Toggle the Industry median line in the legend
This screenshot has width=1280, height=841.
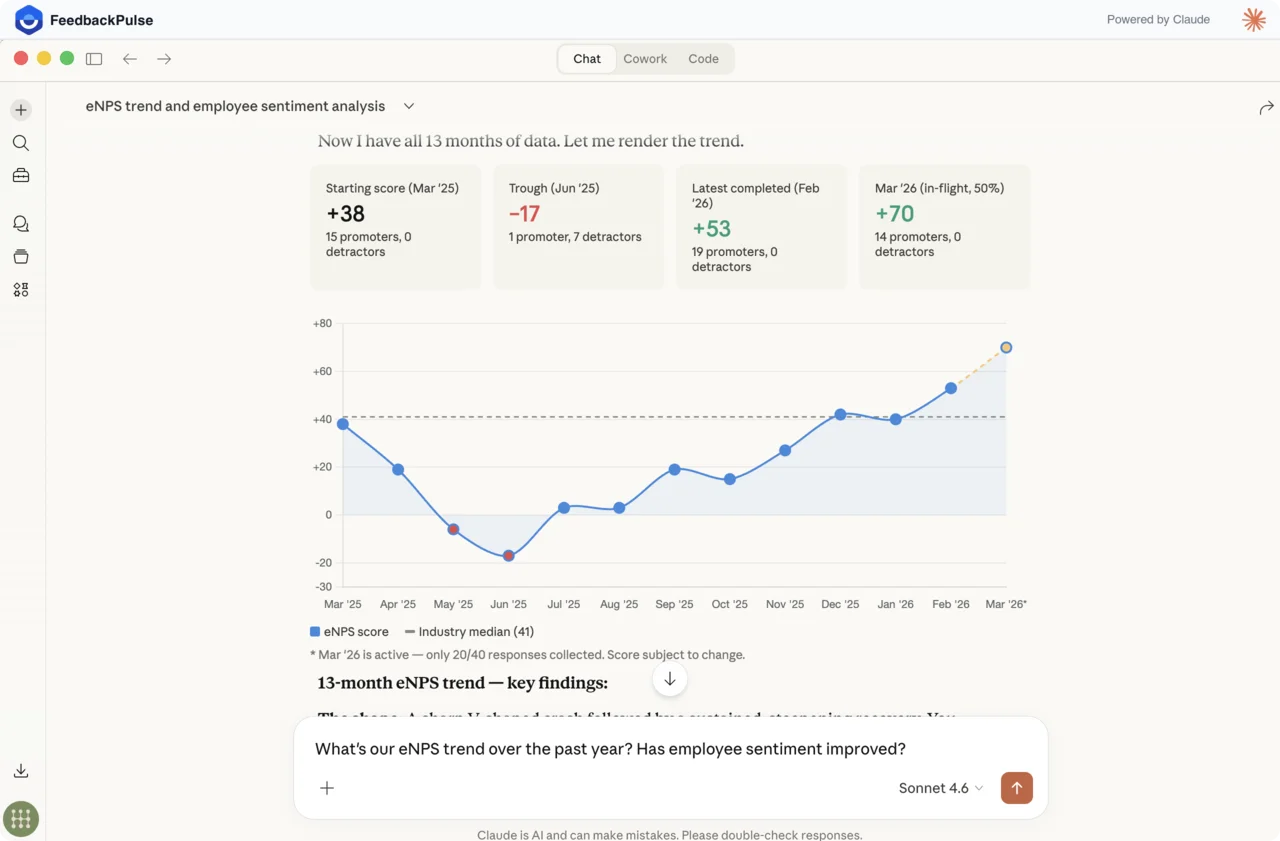468,631
